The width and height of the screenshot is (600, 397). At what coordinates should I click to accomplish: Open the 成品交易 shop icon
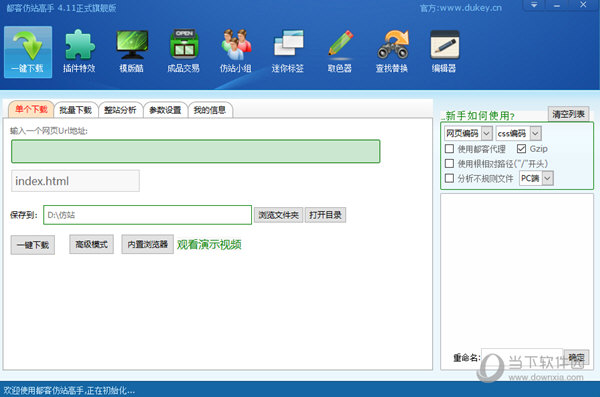(x=184, y=52)
